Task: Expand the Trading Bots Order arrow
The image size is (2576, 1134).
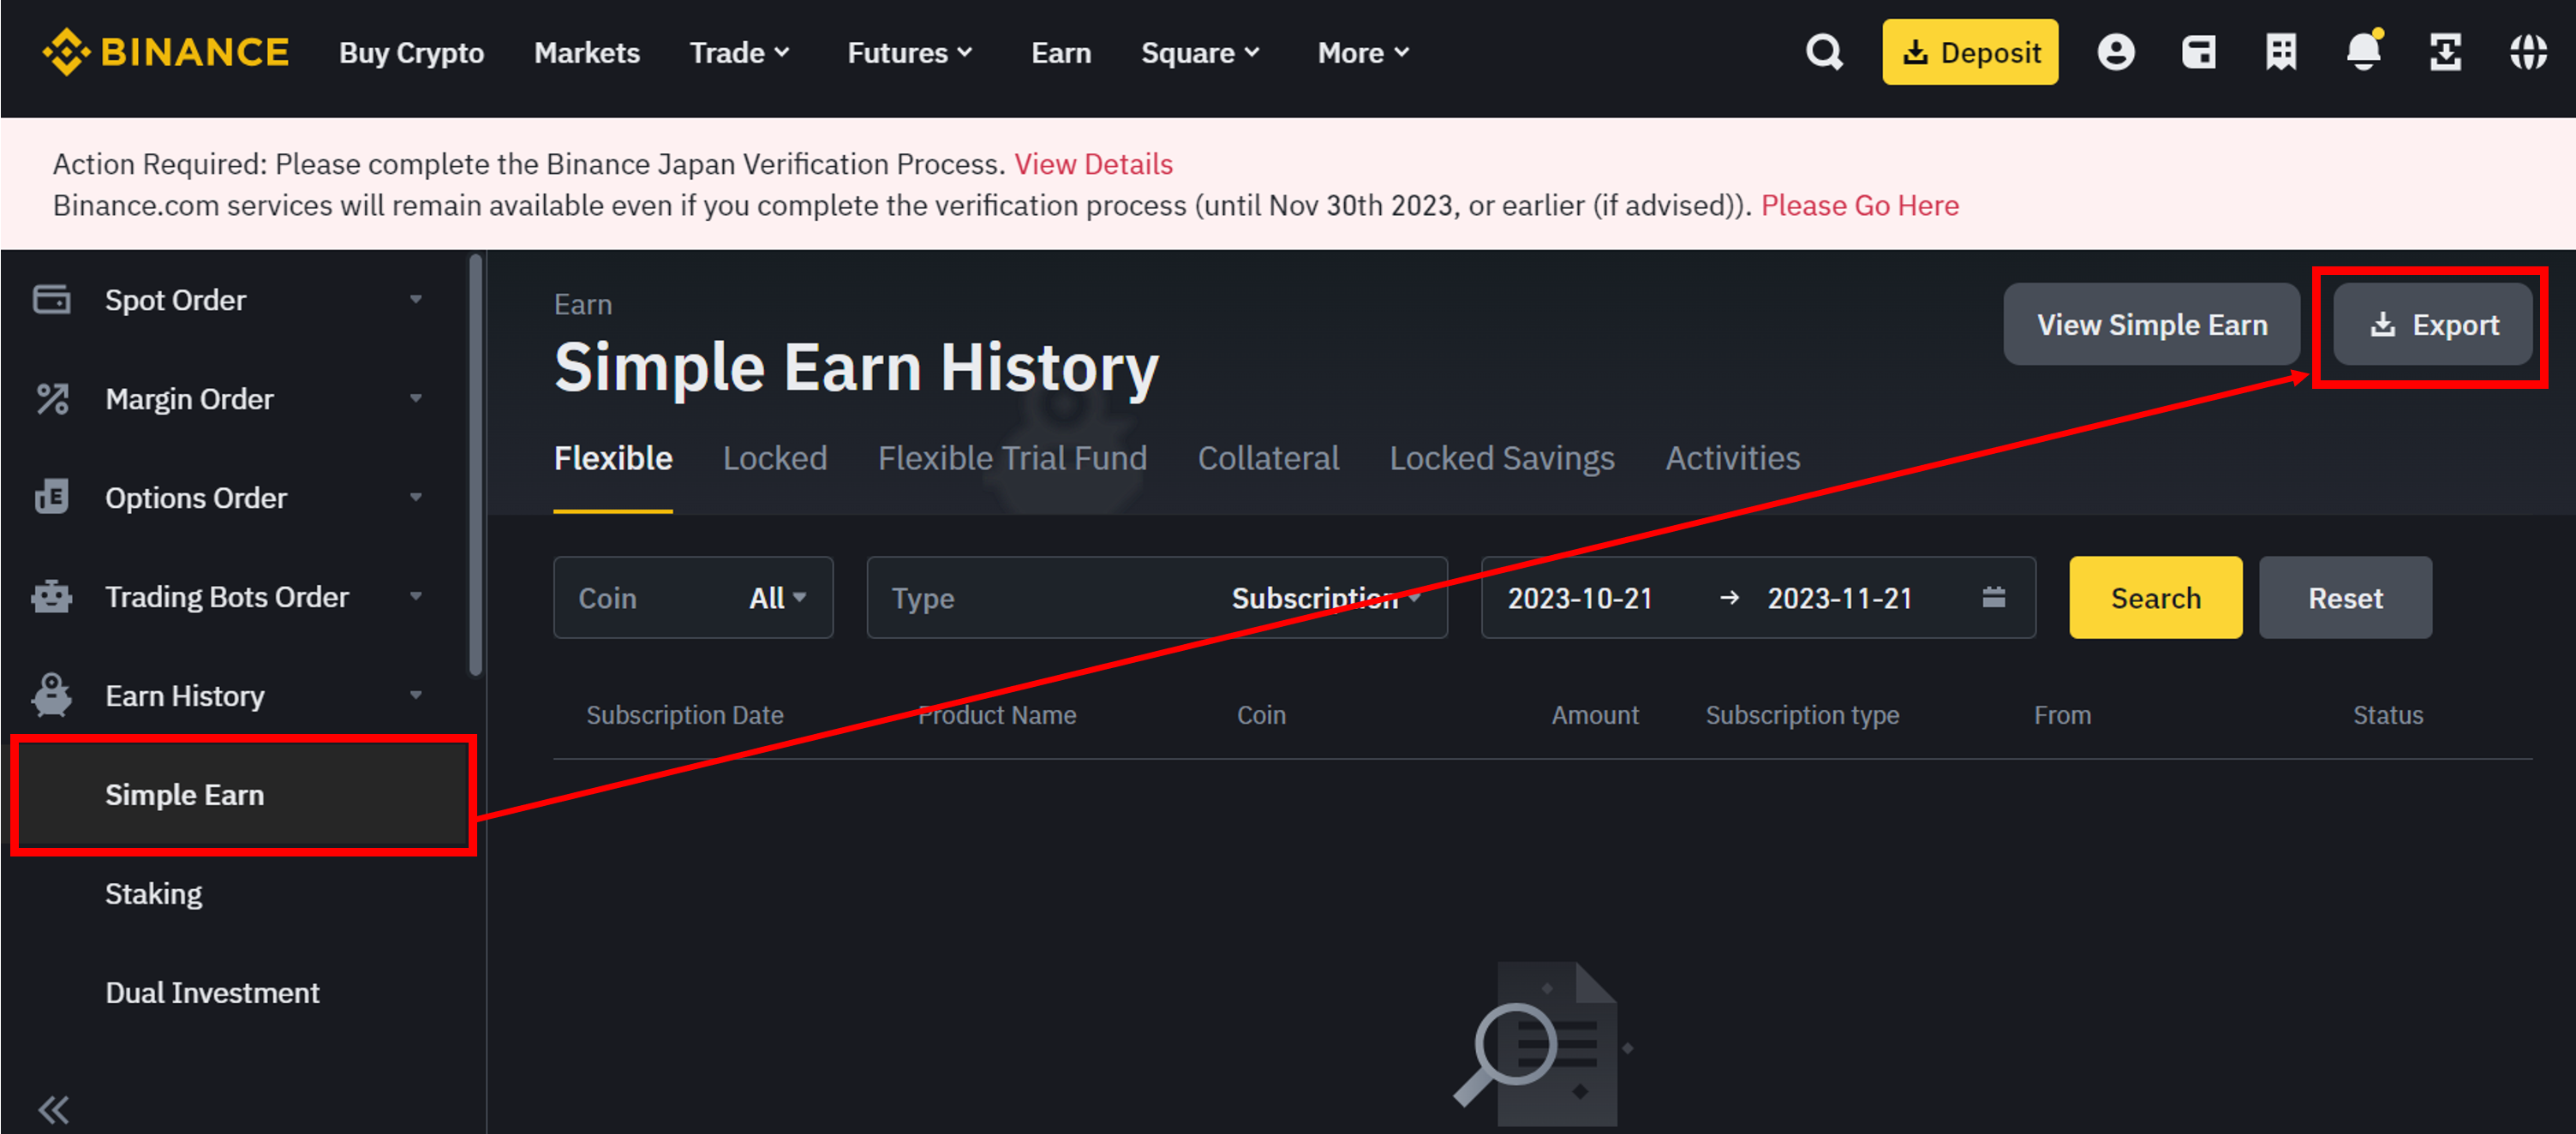Action: [416, 596]
